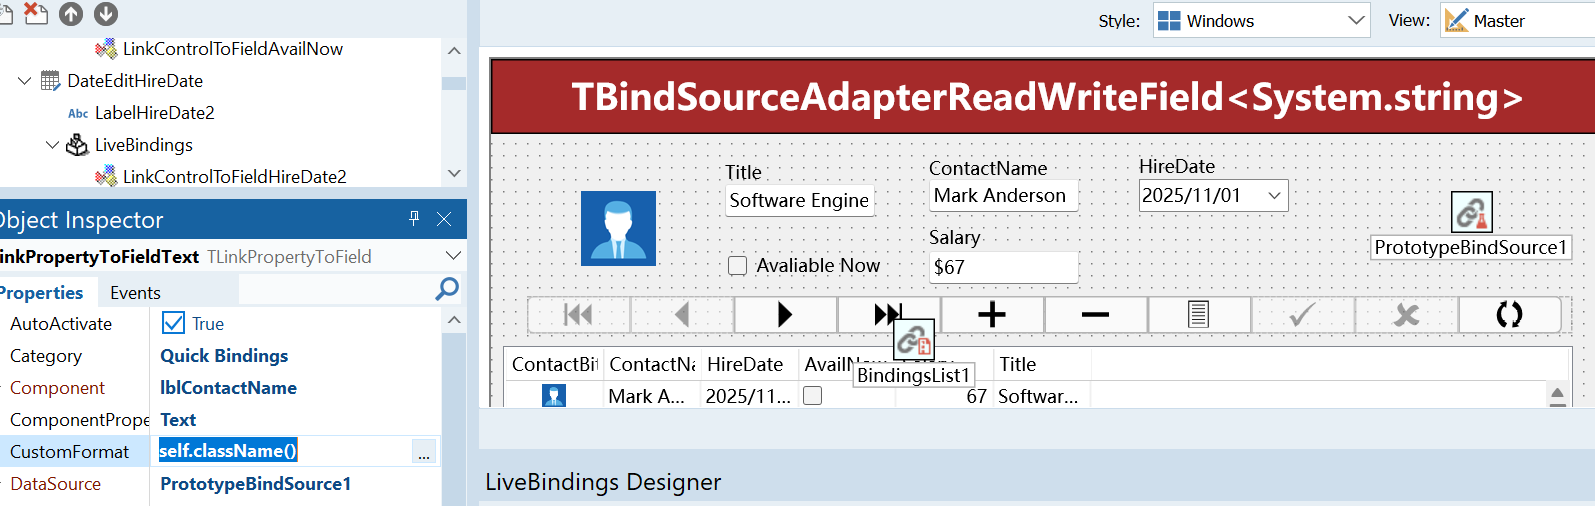The image size is (1595, 506).
Task: Select the red form header label
Action: point(1043,96)
